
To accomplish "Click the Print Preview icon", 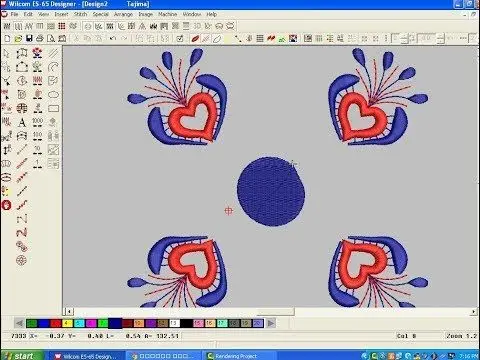I will pyautogui.click(x=51, y=39).
